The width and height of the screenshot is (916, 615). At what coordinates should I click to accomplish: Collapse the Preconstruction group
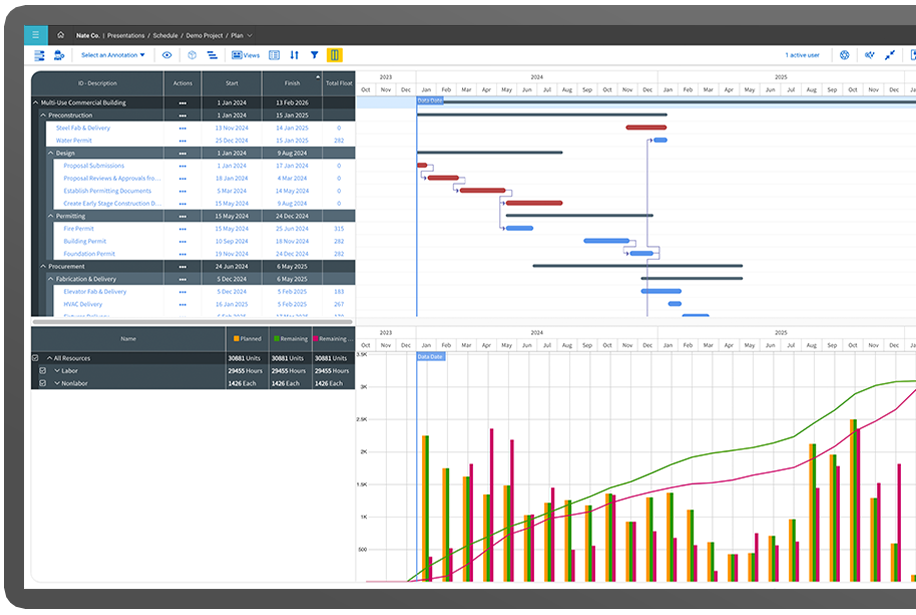tap(43, 116)
